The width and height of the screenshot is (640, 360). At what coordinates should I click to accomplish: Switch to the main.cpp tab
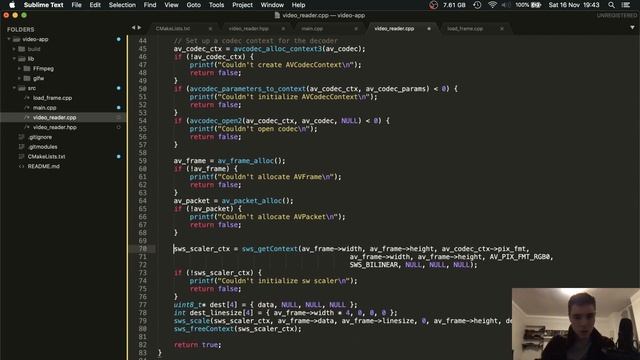(312, 29)
